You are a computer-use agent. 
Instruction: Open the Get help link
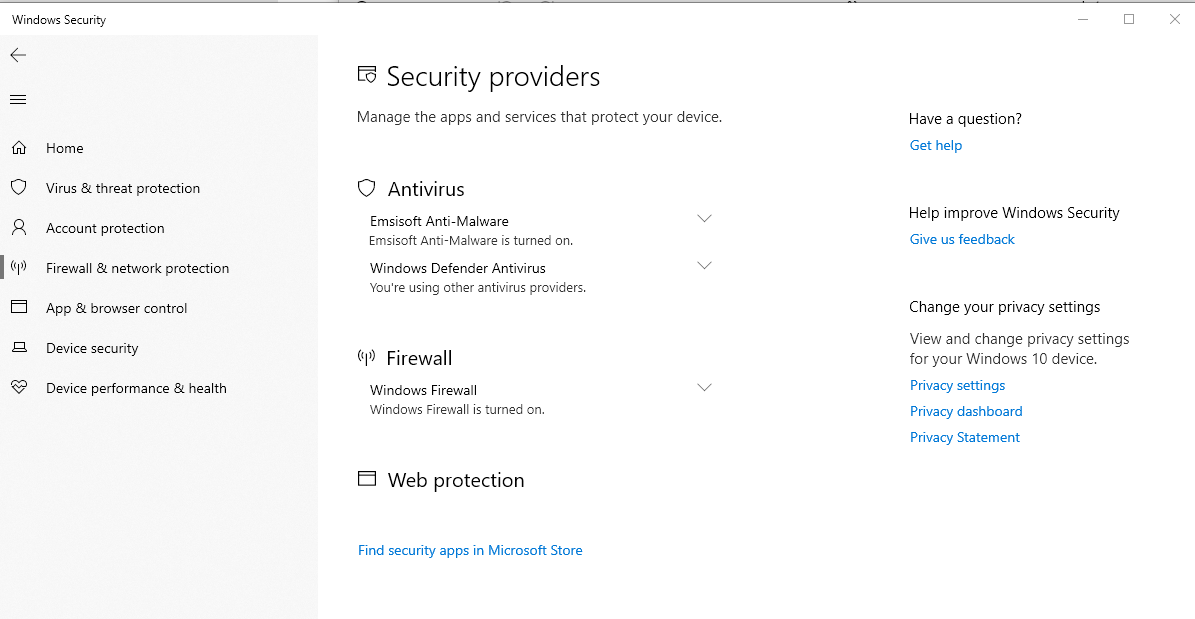pyautogui.click(x=936, y=145)
